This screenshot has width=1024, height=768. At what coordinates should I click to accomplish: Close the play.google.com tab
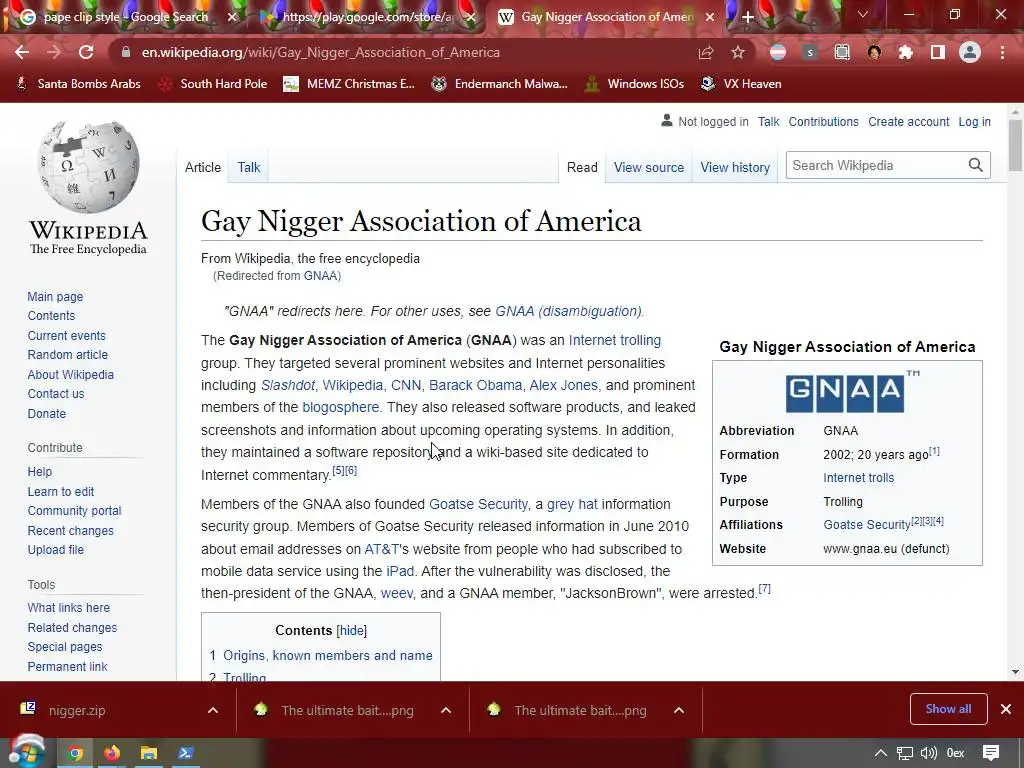pyautogui.click(x=471, y=17)
